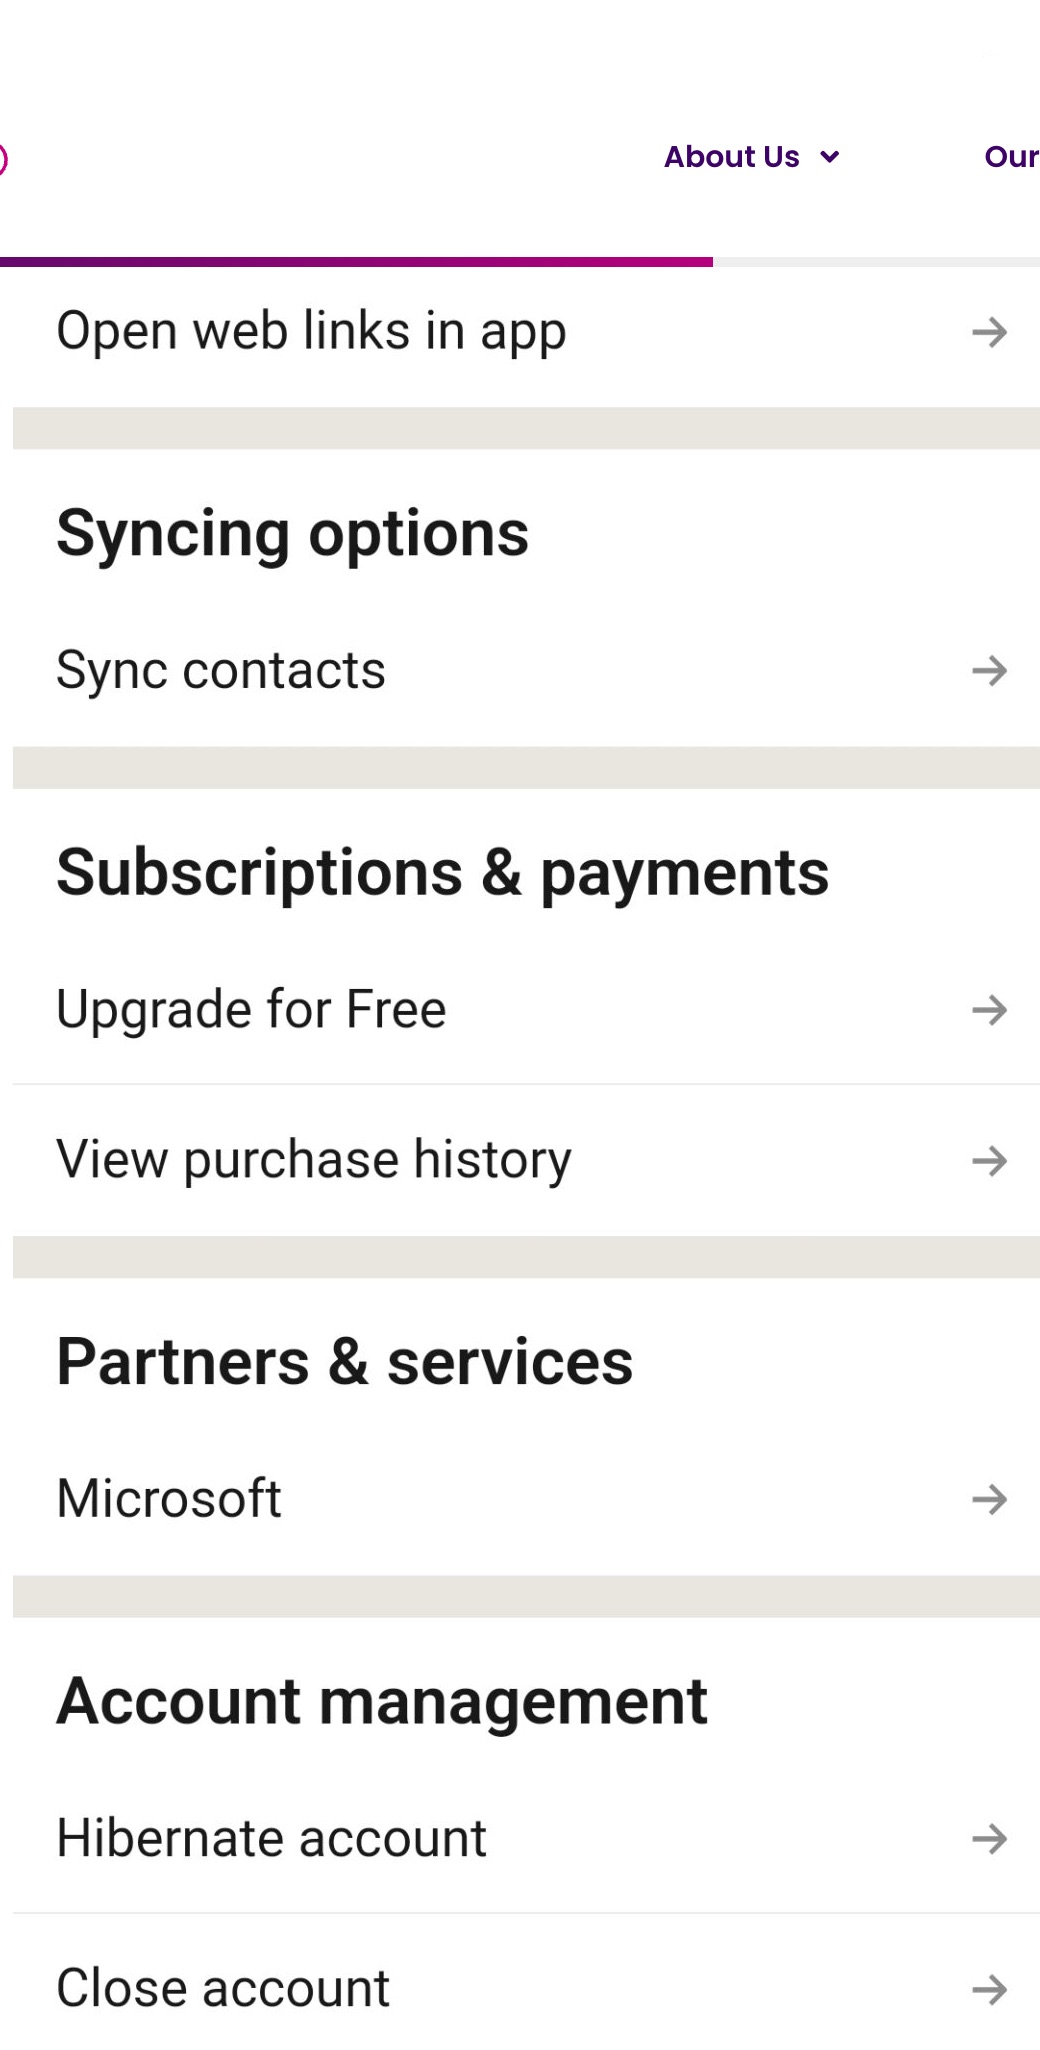
Task: Click arrow icon beside Open web links in app
Action: [989, 332]
